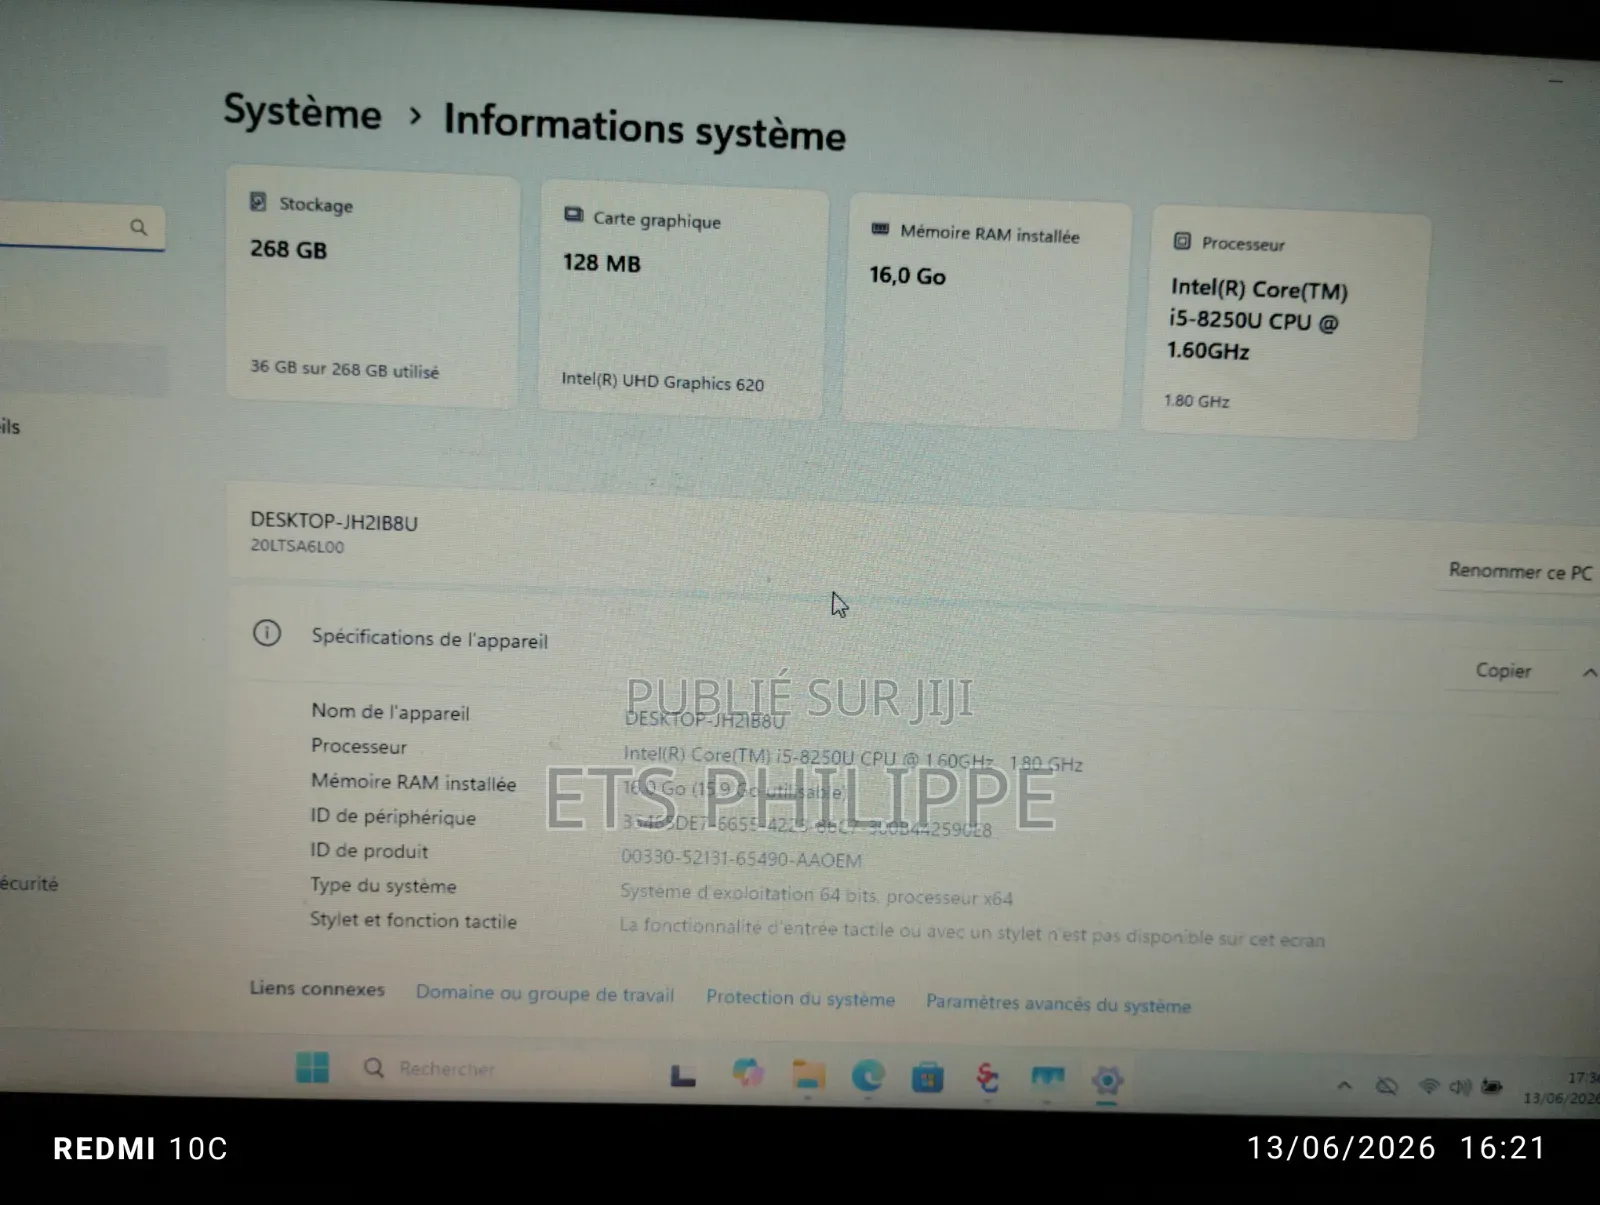Click the Renommer ce PC button
The width and height of the screenshot is (1600, 1205).
1519,572
